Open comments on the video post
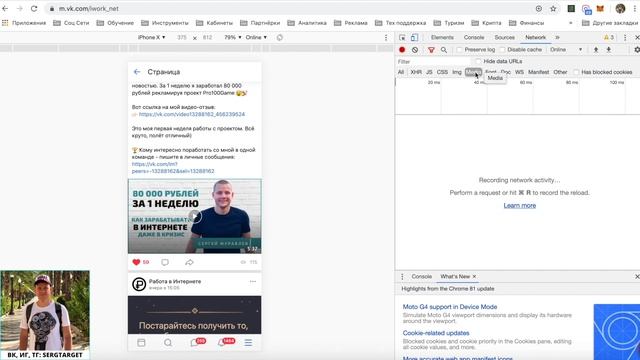Image resolution: width=640 pixels, height=360 pixels. [165, 262]
